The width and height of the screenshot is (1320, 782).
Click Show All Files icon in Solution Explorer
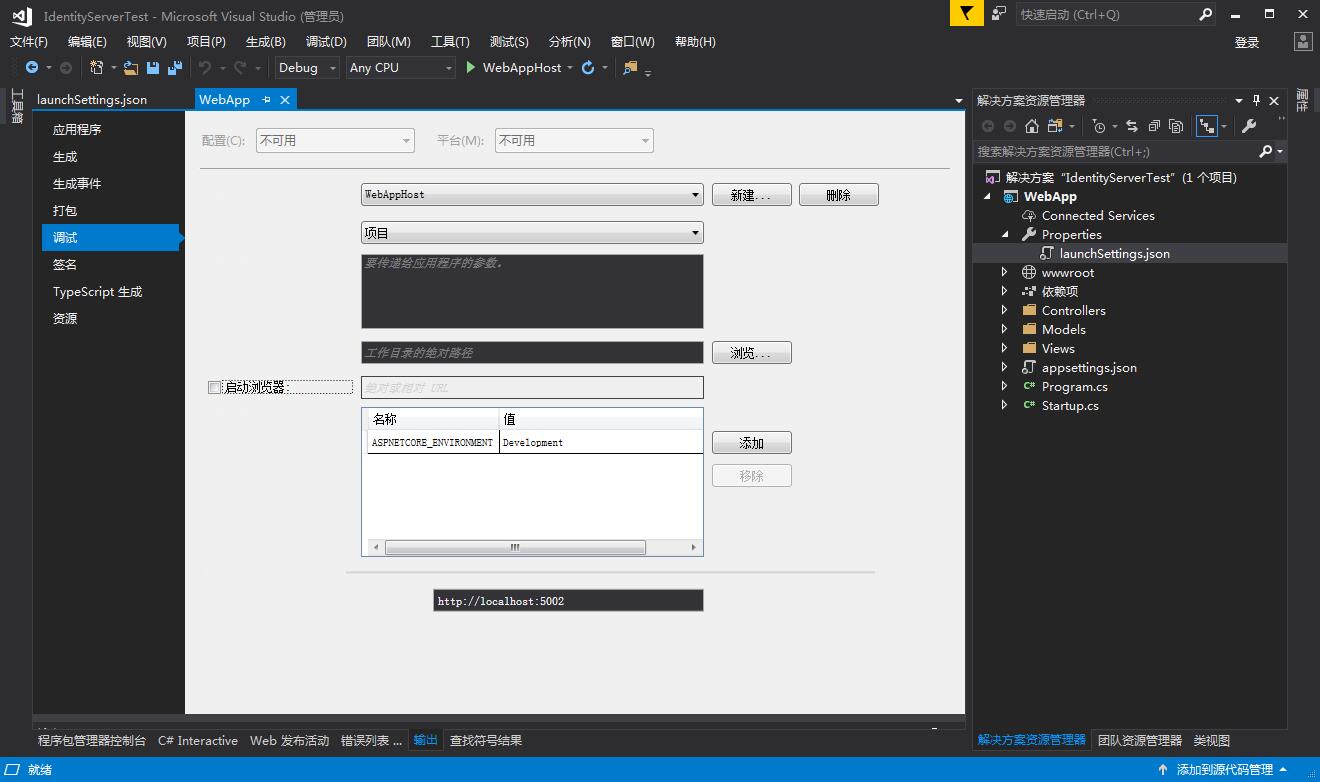coord(1176,126)
